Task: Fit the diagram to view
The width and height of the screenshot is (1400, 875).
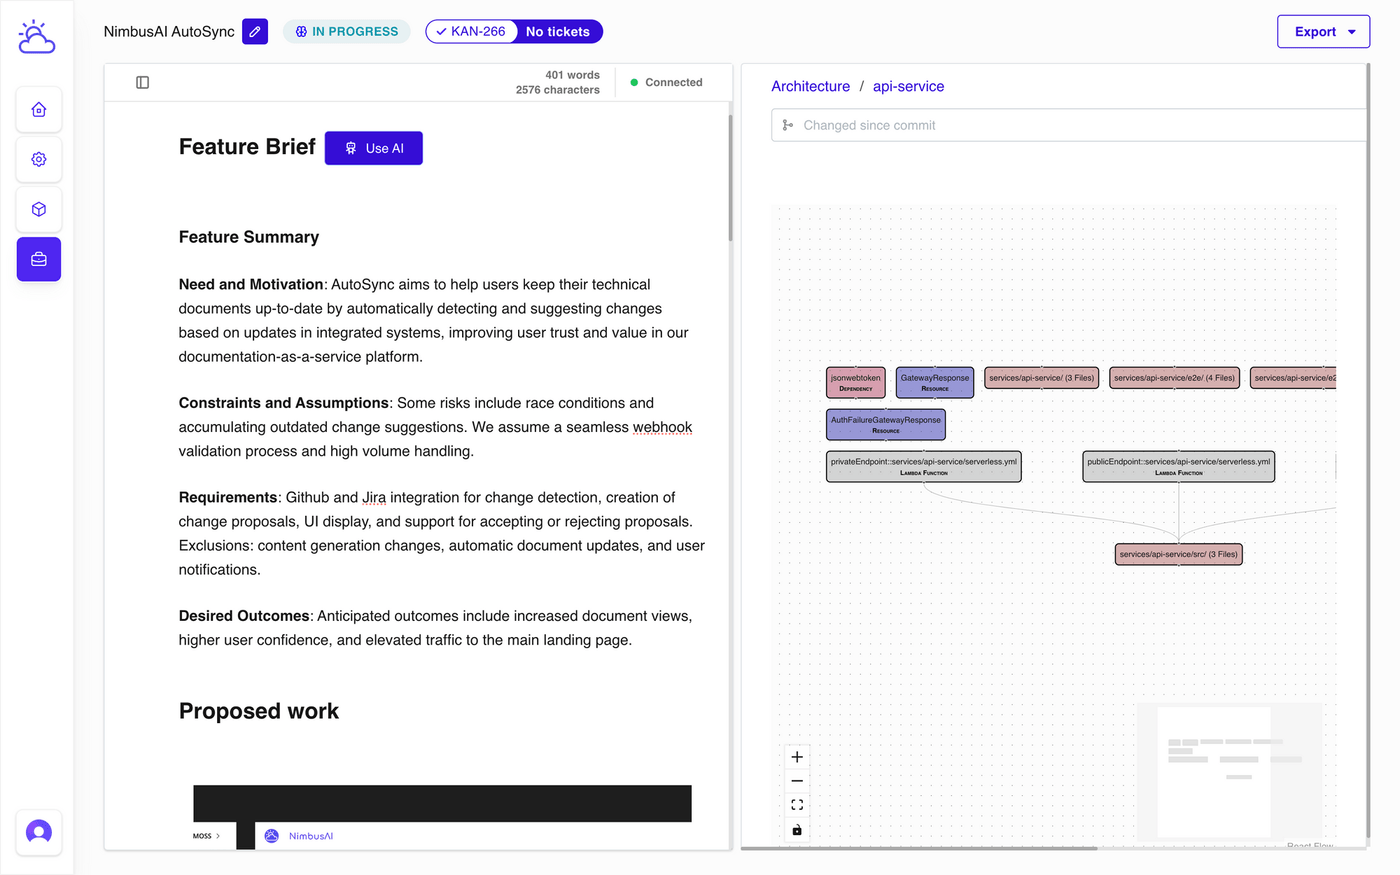Action: coord(797,805)
